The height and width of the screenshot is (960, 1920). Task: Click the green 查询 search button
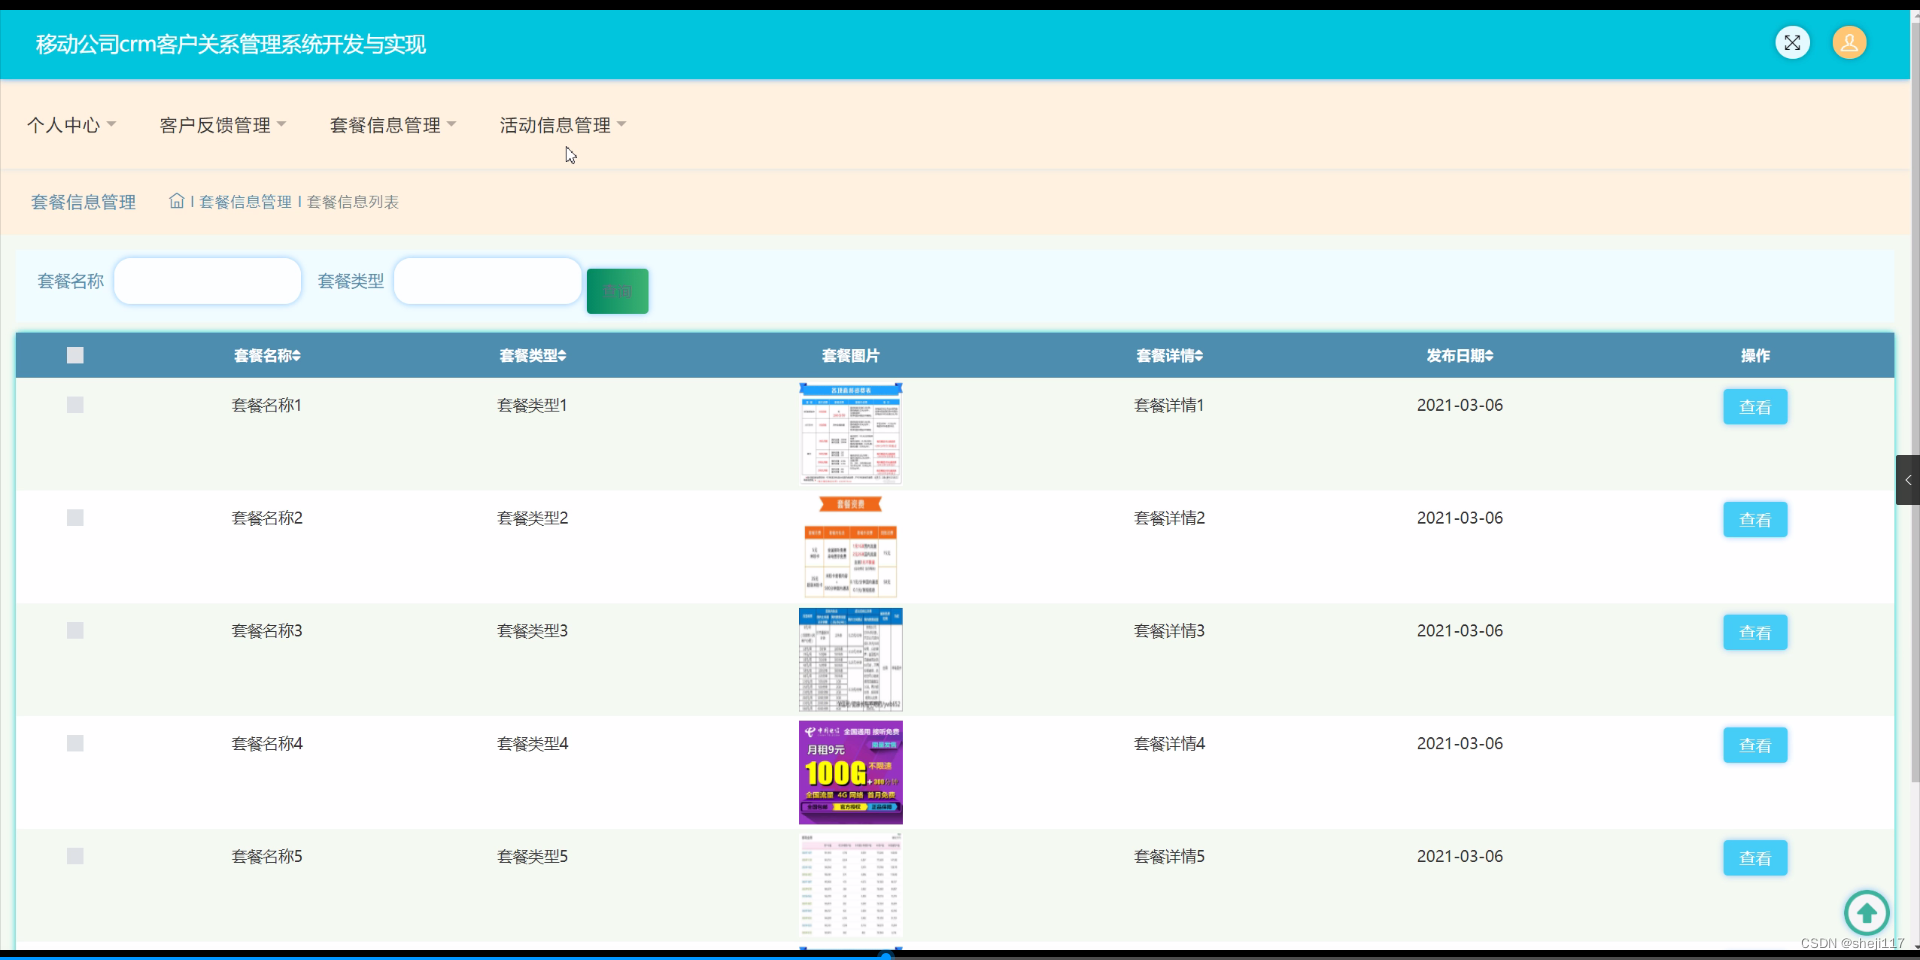click(617, 290)
